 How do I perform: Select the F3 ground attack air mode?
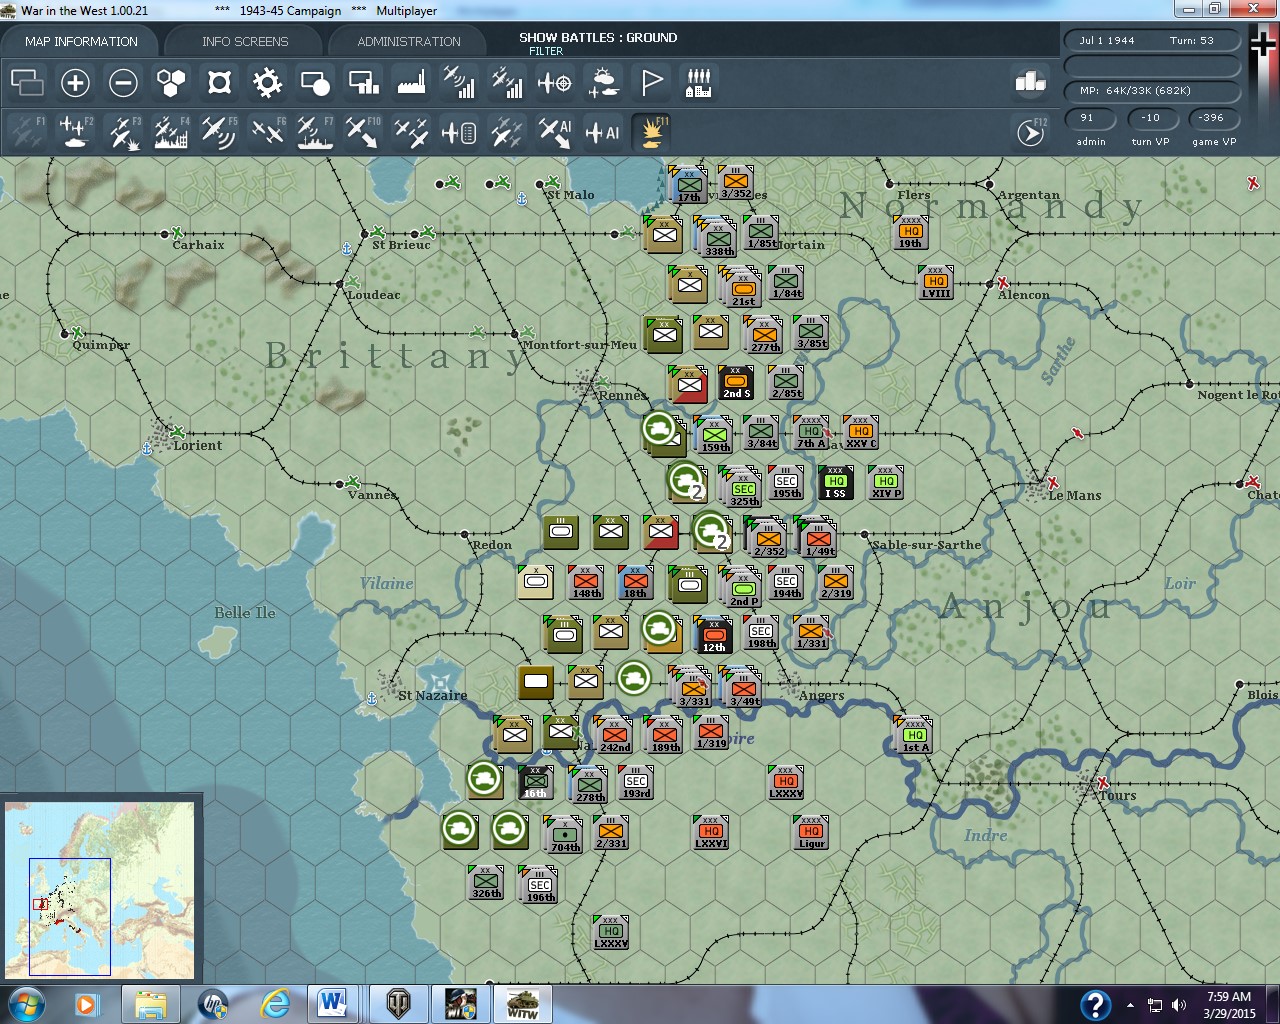tap(123, 132)
